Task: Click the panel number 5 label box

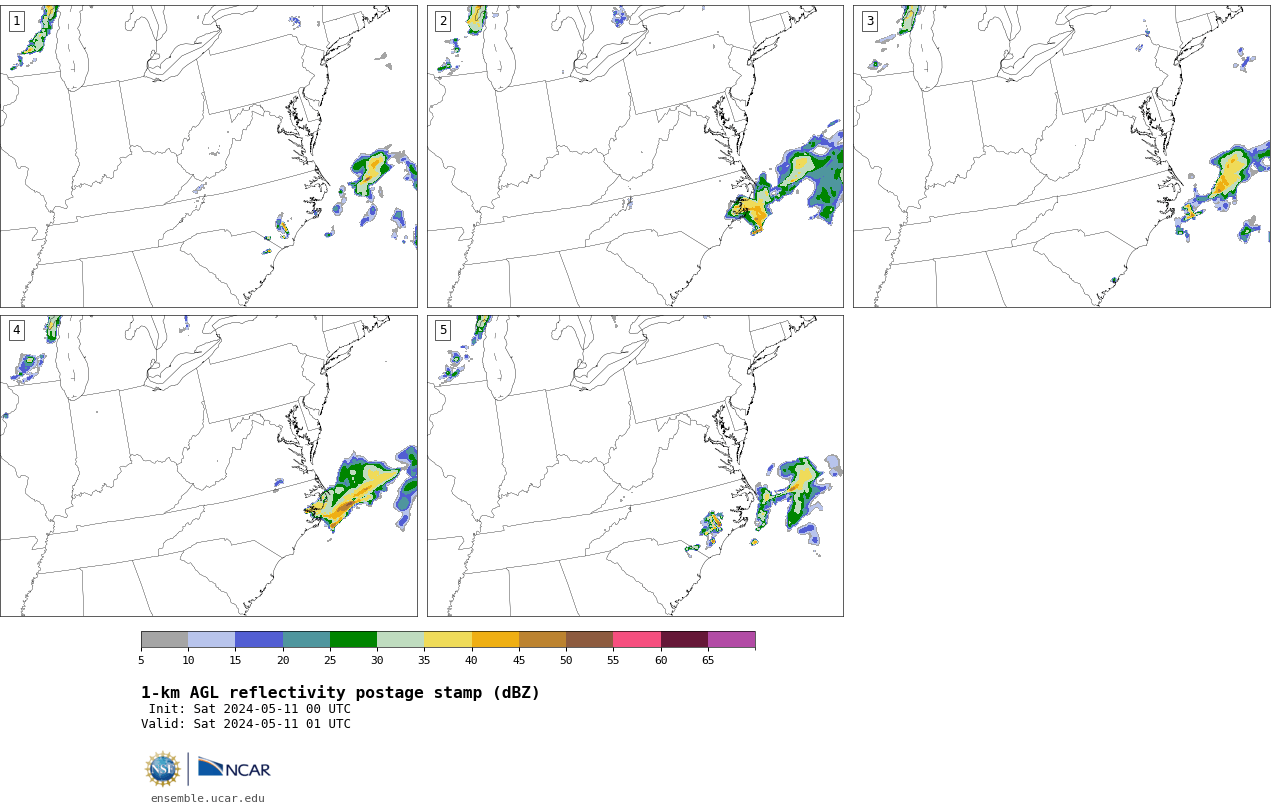Action: click(x=443, y=330)
